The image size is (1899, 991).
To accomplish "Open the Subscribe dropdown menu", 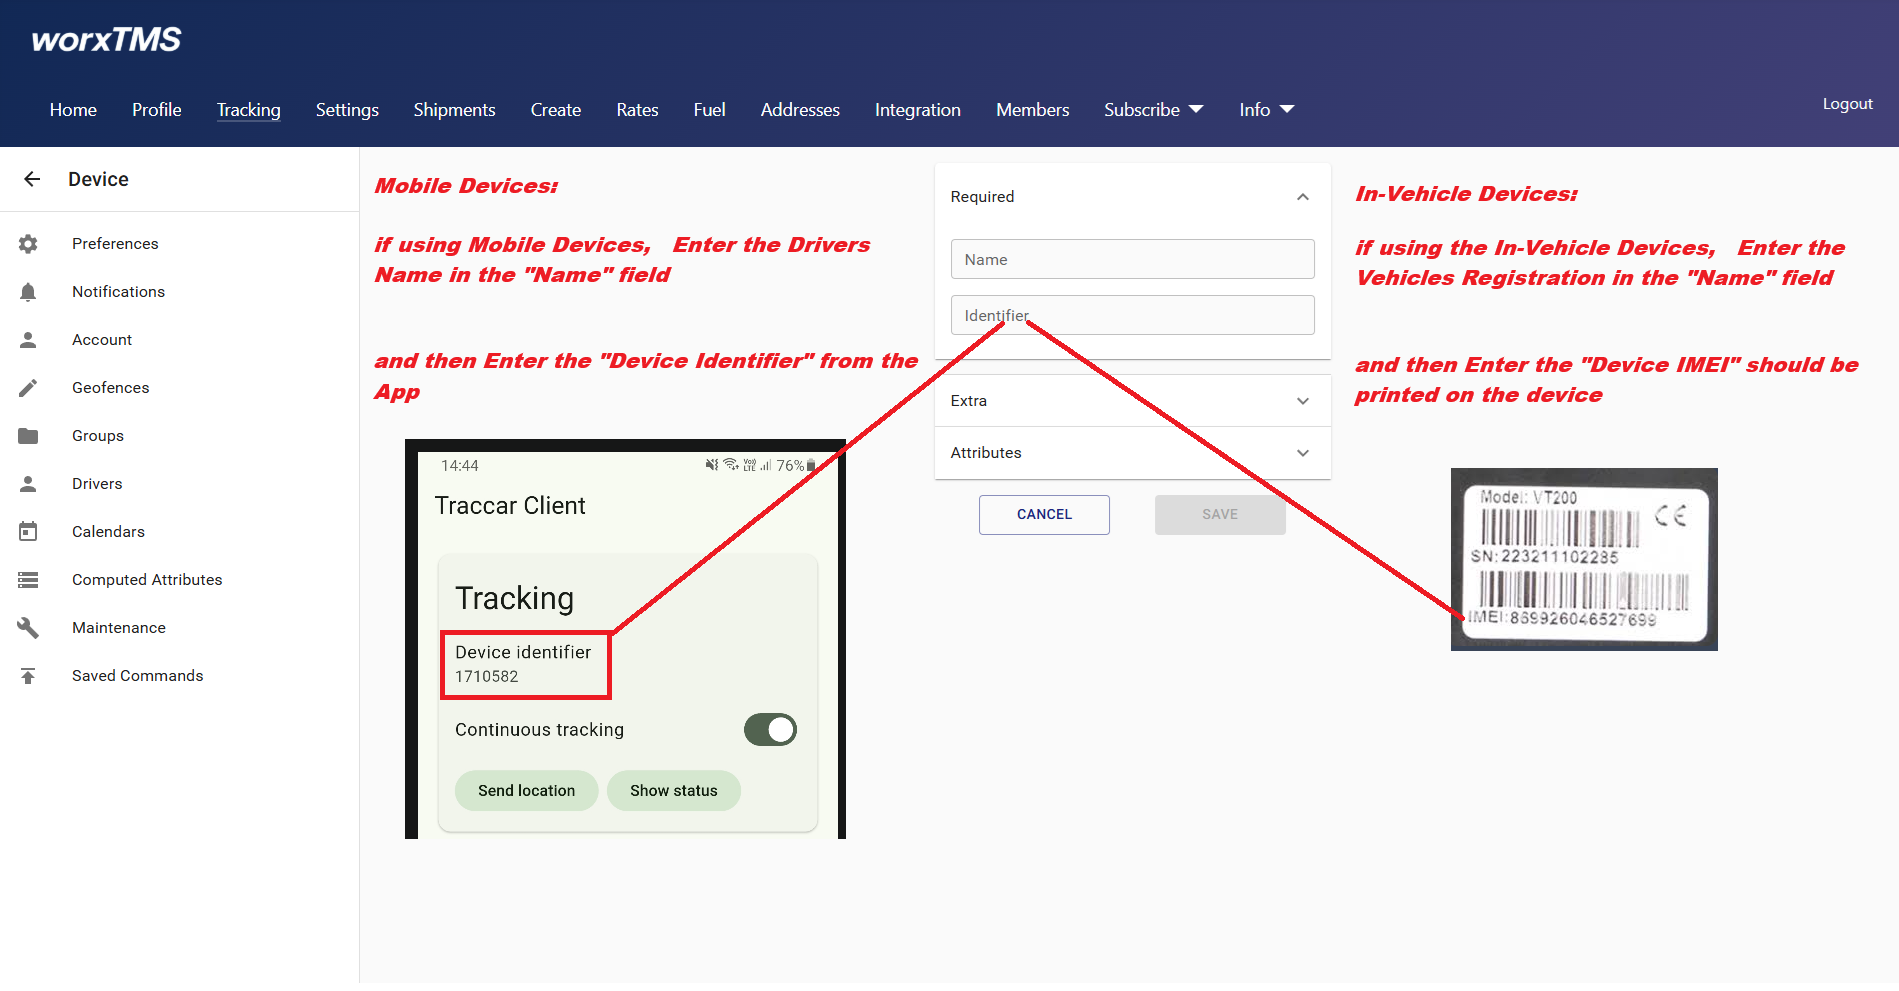I will pyautogui.click(x=1152, y=109).
